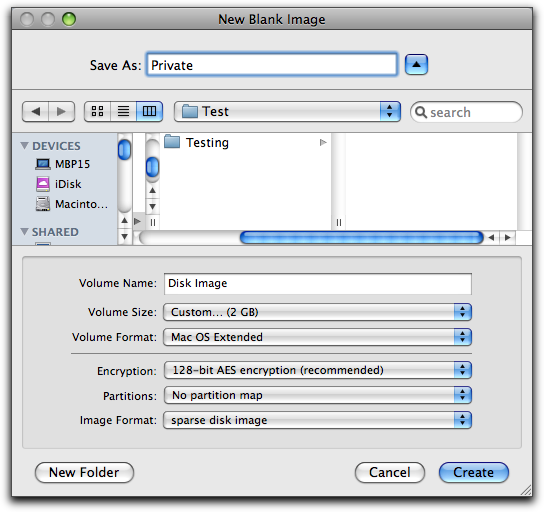
Task: Select the Testing folder
Action: (x=246, y=143)
